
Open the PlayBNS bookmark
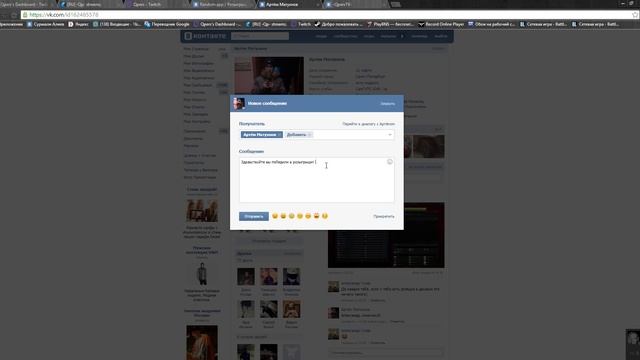tap(390, 24)
